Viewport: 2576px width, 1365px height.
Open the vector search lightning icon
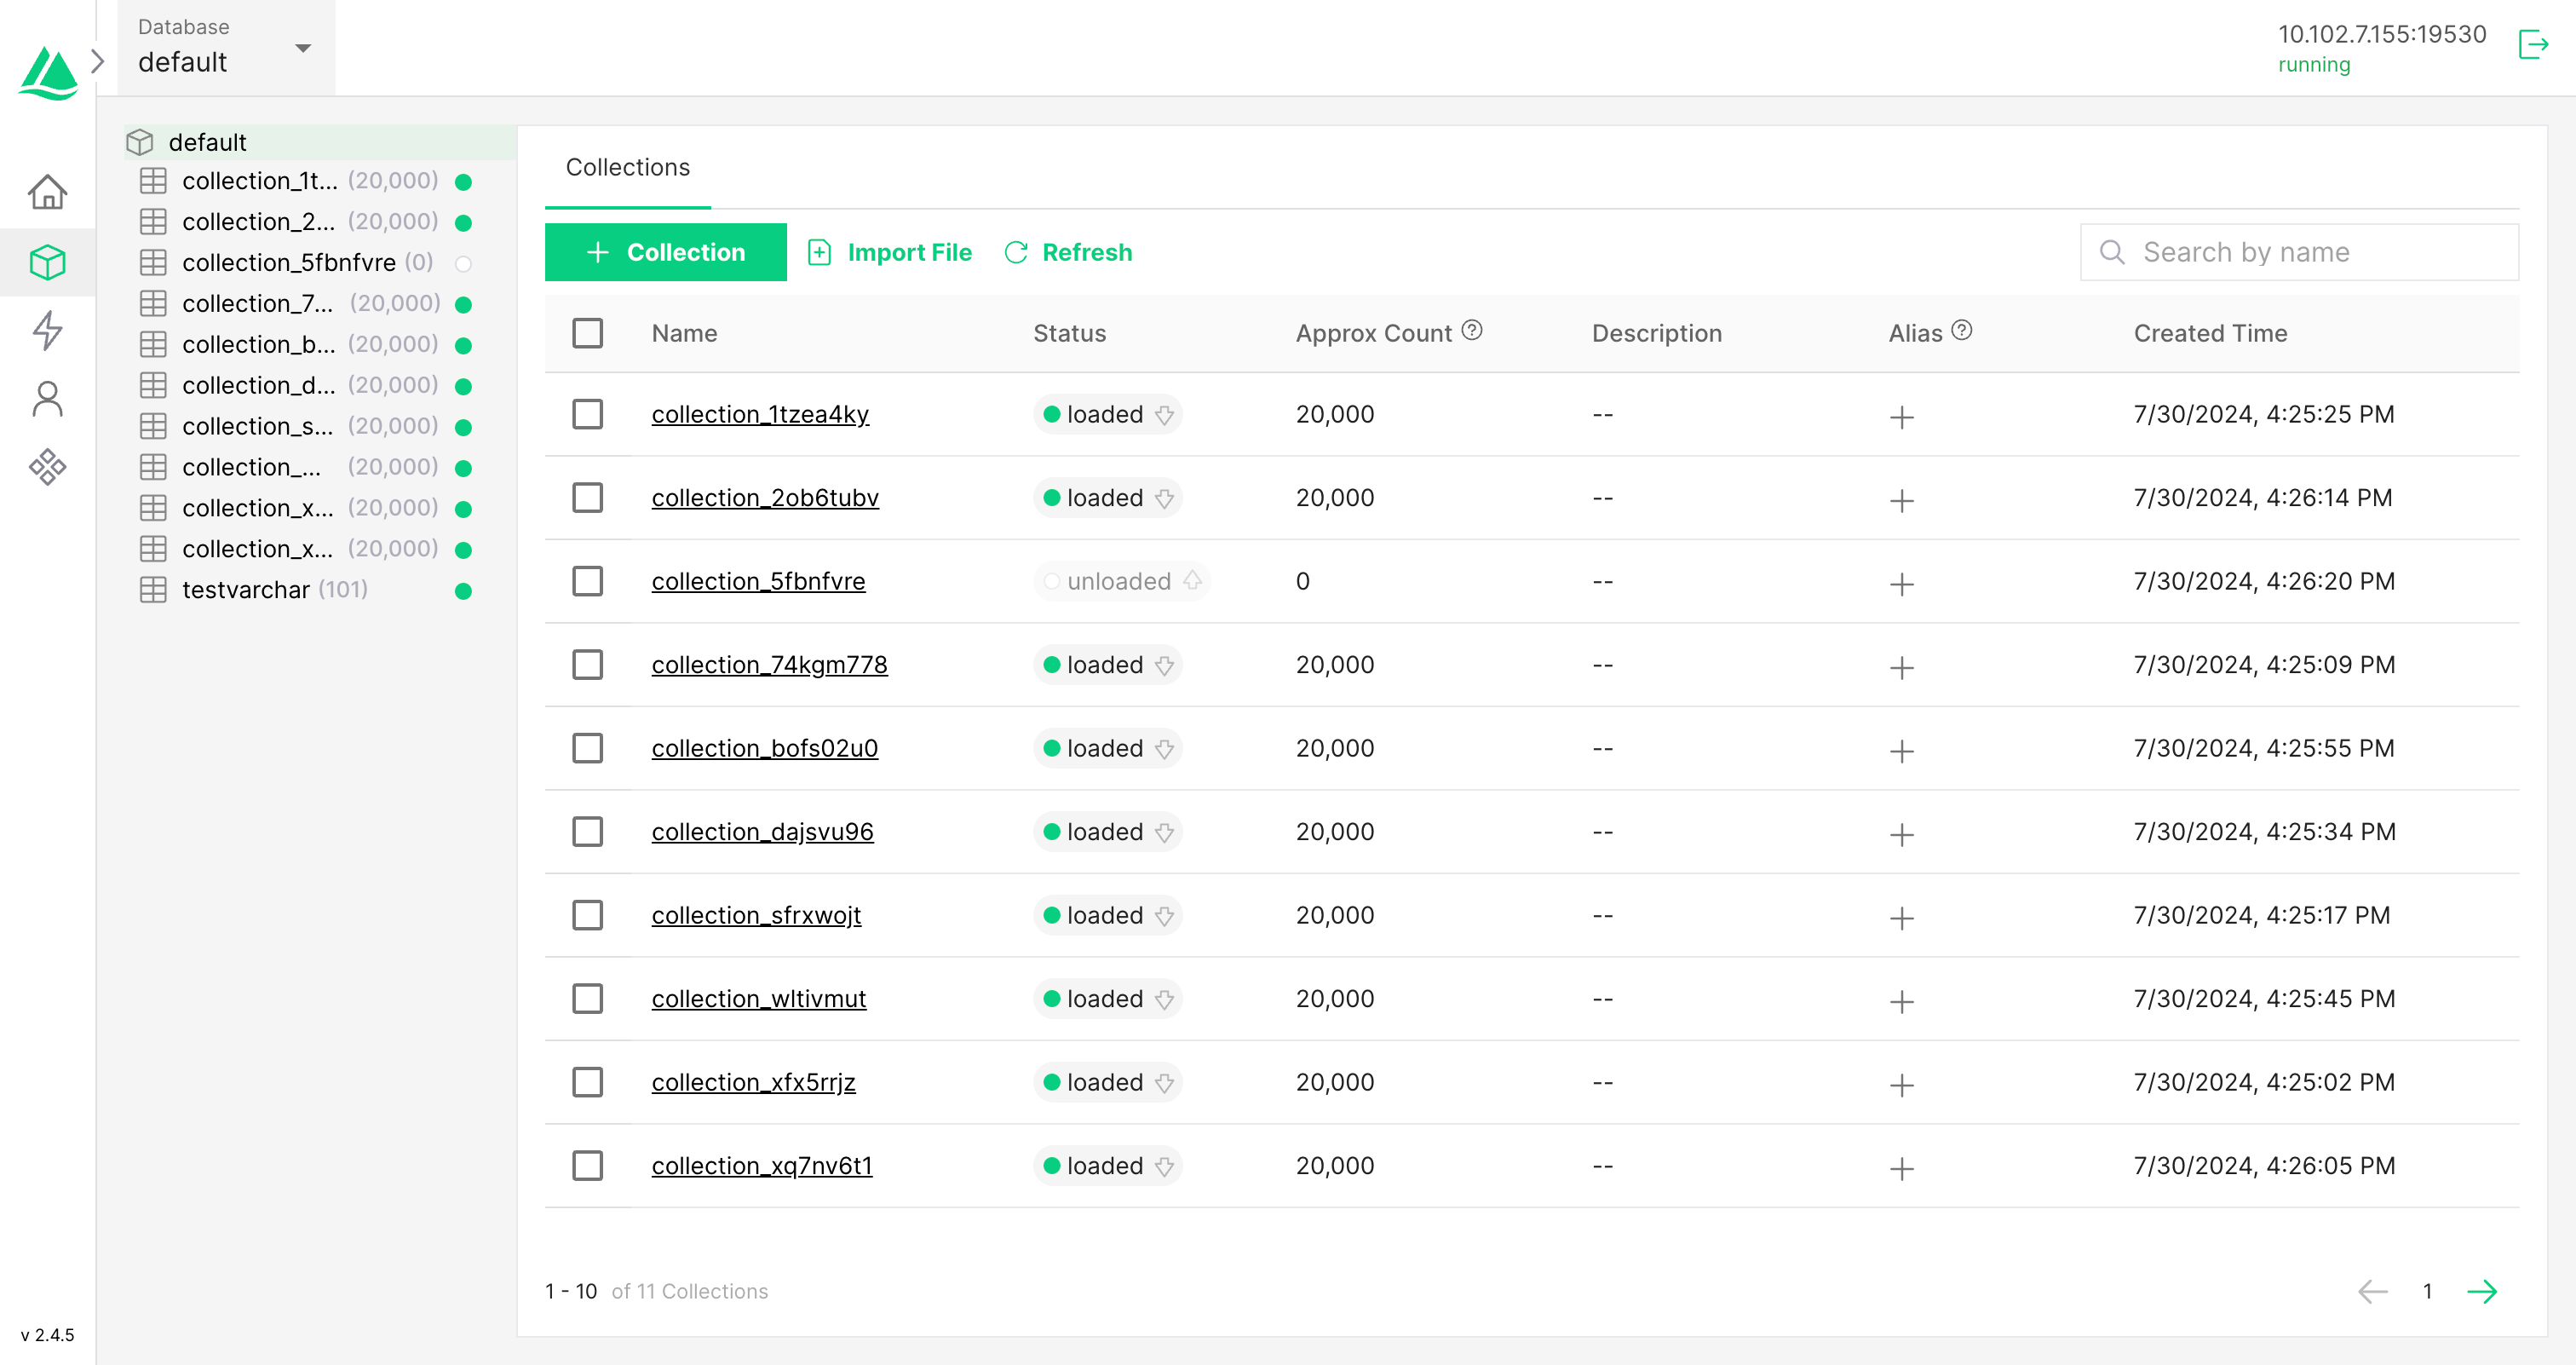pyautogui.click(x=47, y=330)
